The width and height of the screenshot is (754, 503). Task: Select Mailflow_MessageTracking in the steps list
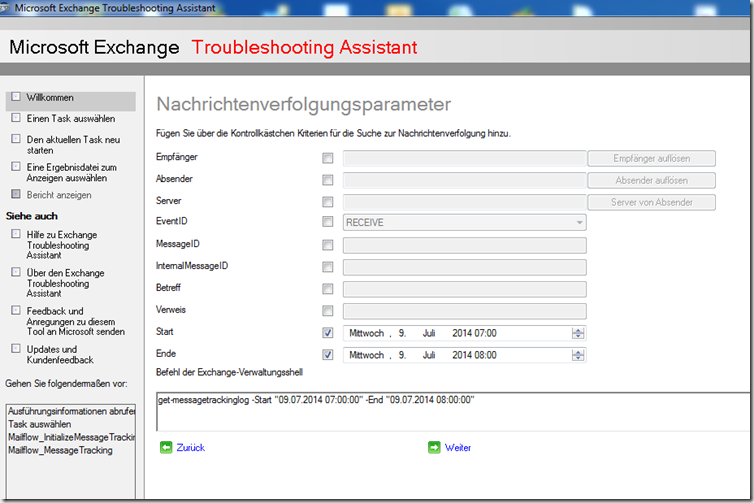click(60, 450)
